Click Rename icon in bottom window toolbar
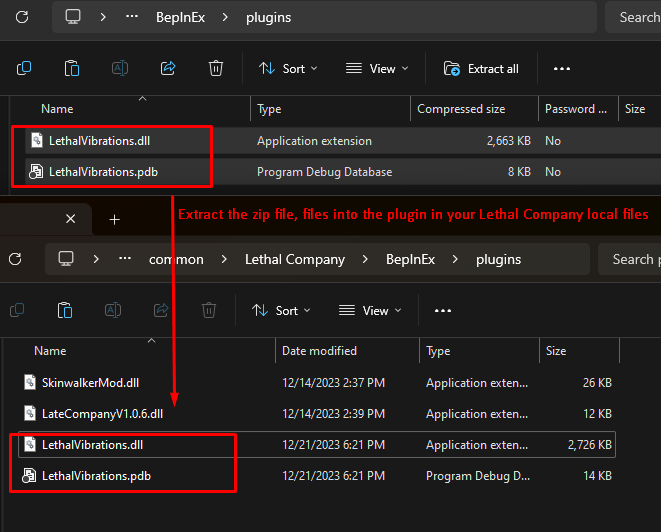 click(113, 310)
